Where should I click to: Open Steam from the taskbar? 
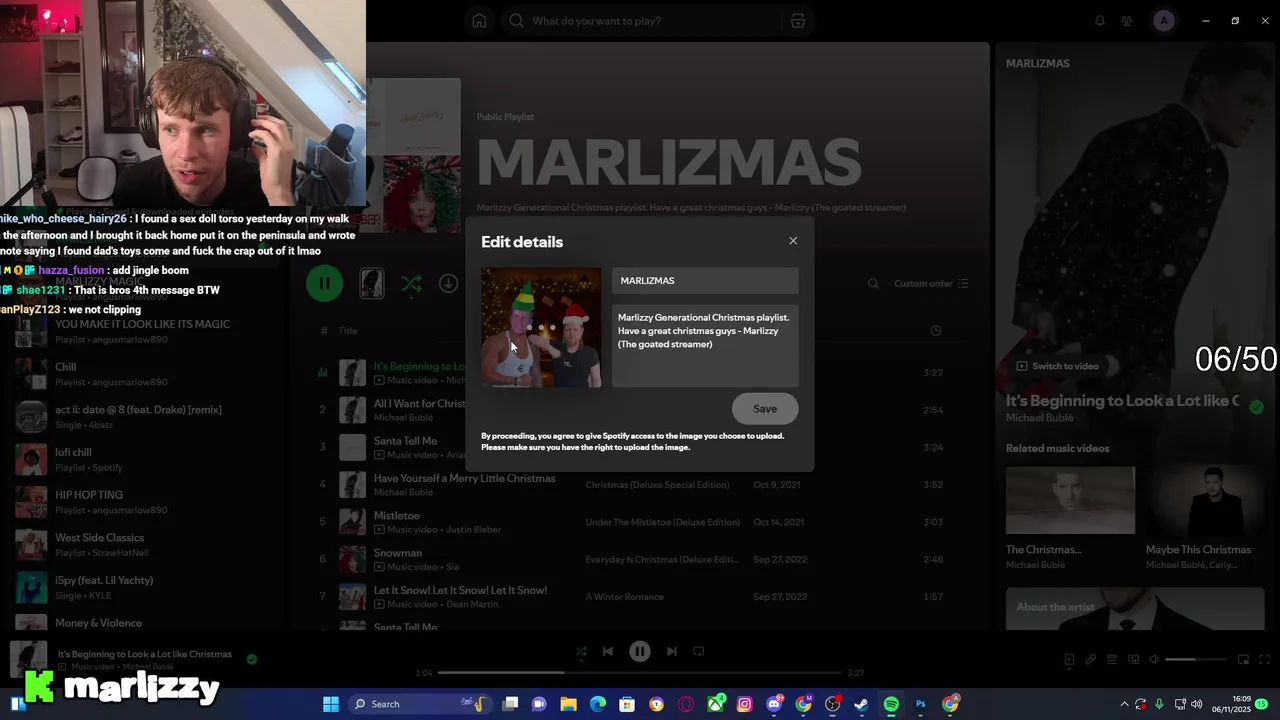point(861,704)
